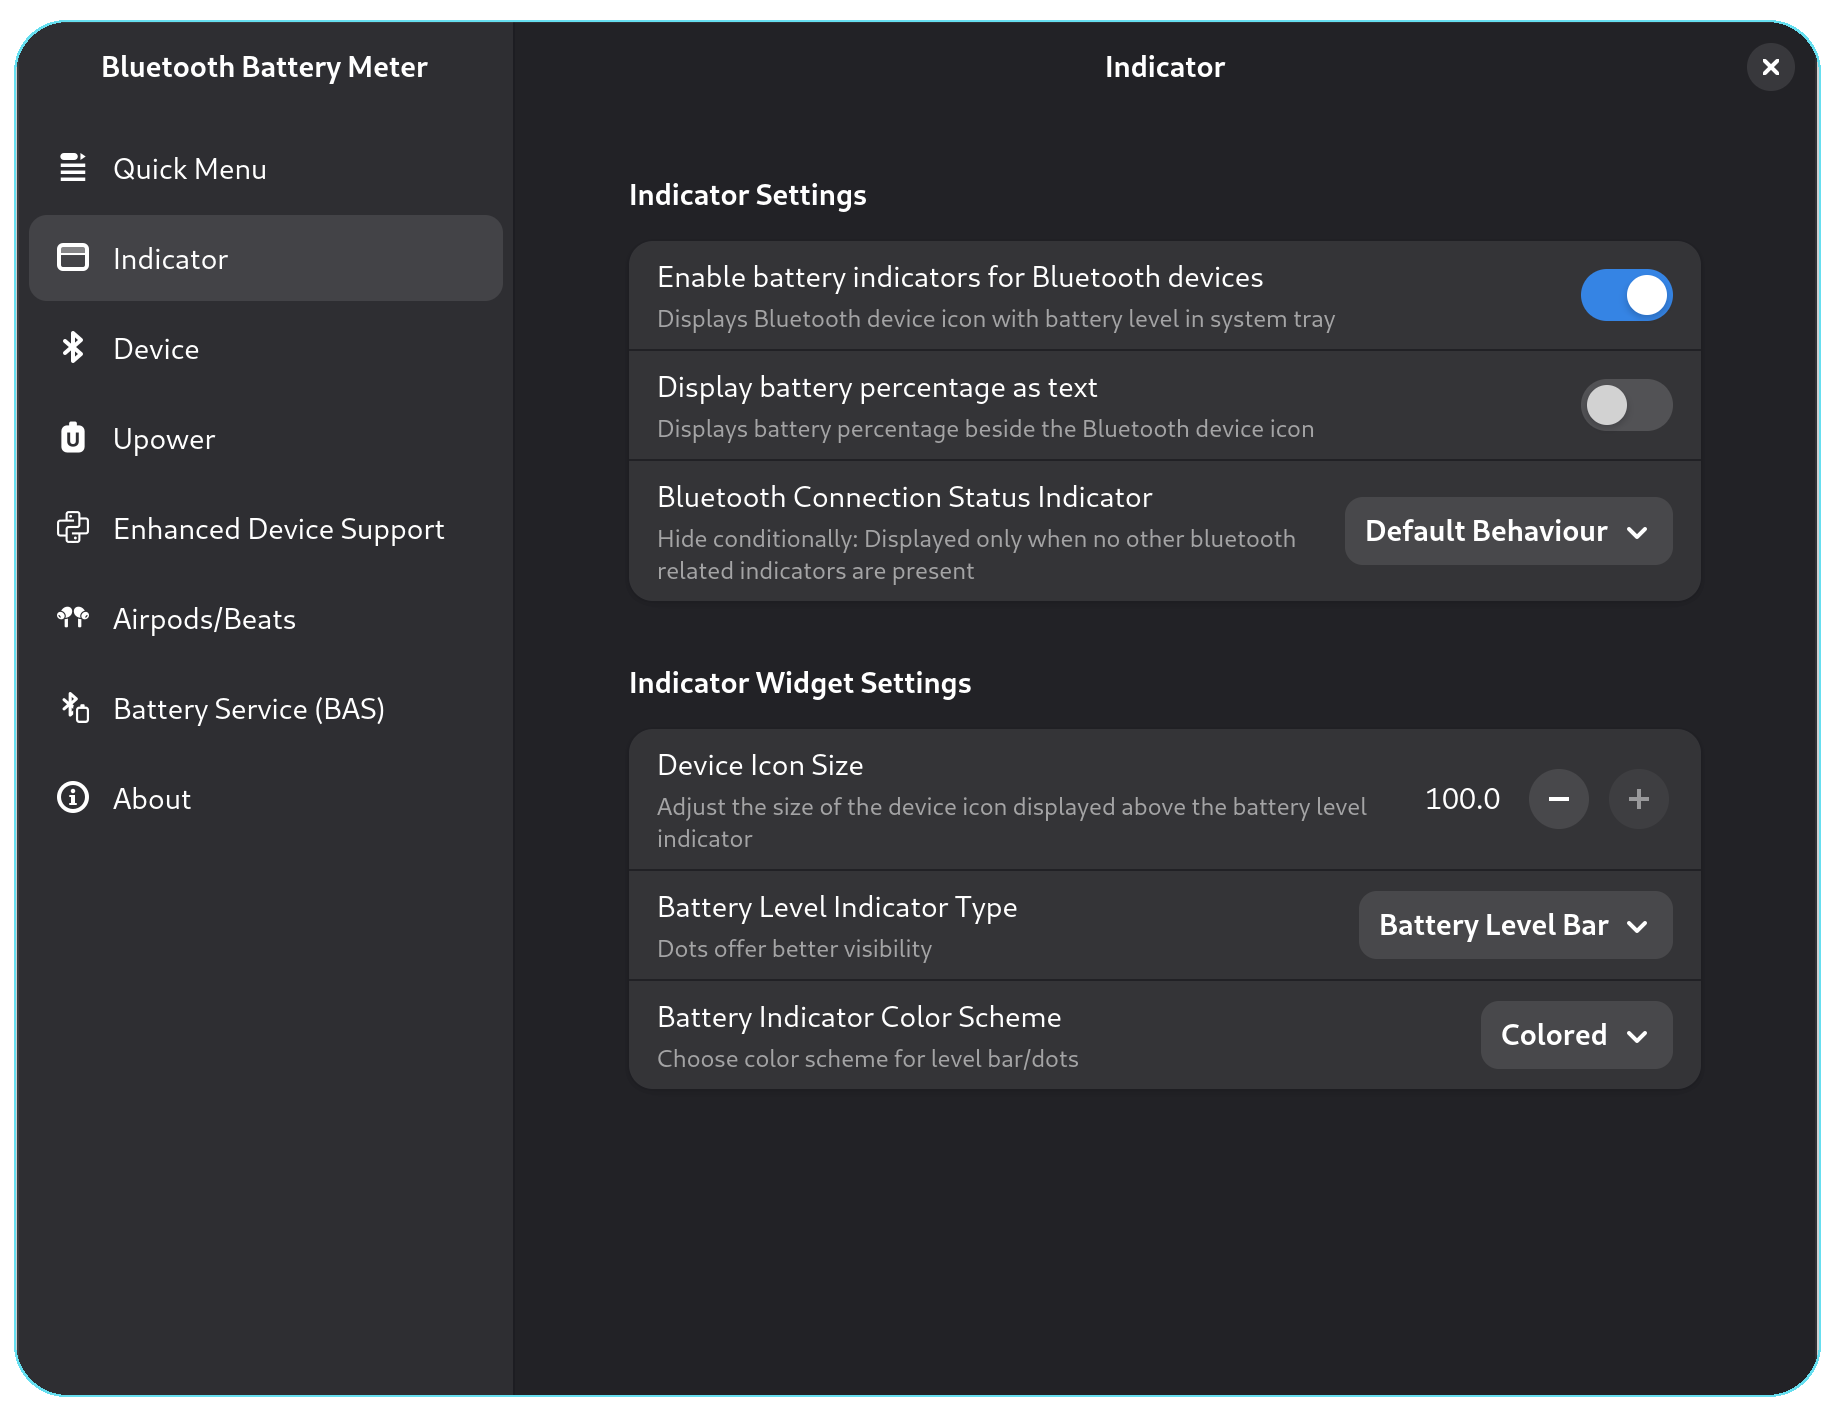
Task: Click the Indicator Settings section heading
Action: coord(748,195)
